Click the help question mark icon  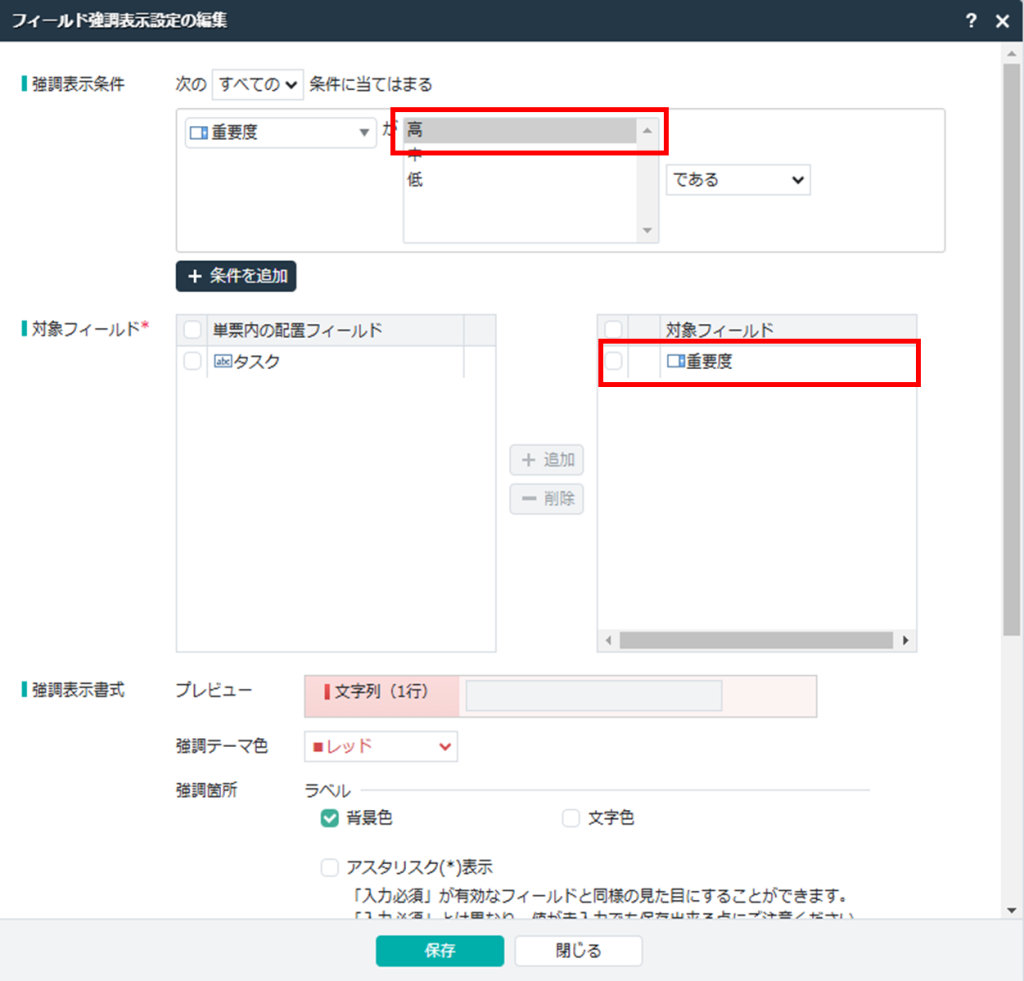click(x=971, y=21)
